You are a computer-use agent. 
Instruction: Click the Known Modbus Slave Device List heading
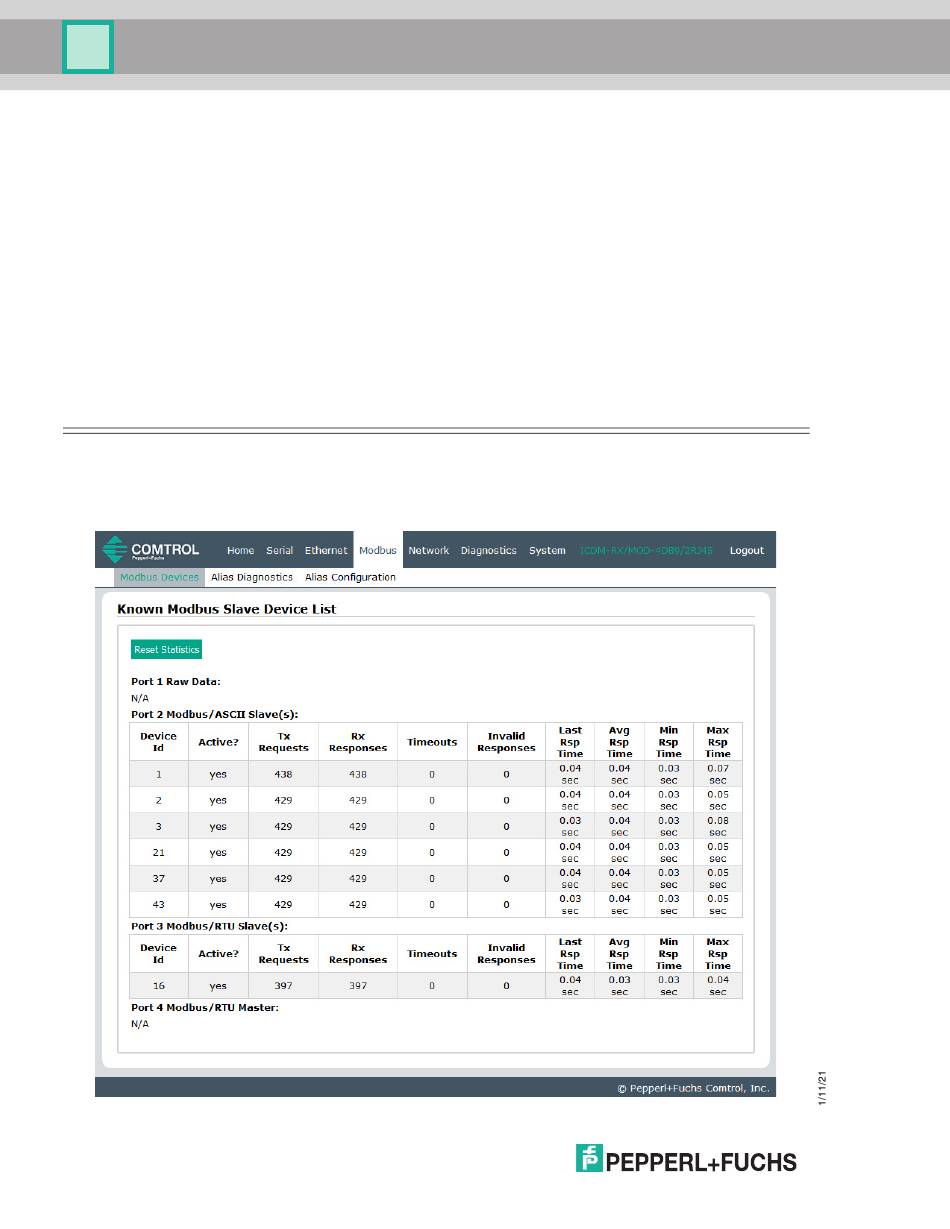(x=227, y=607)
